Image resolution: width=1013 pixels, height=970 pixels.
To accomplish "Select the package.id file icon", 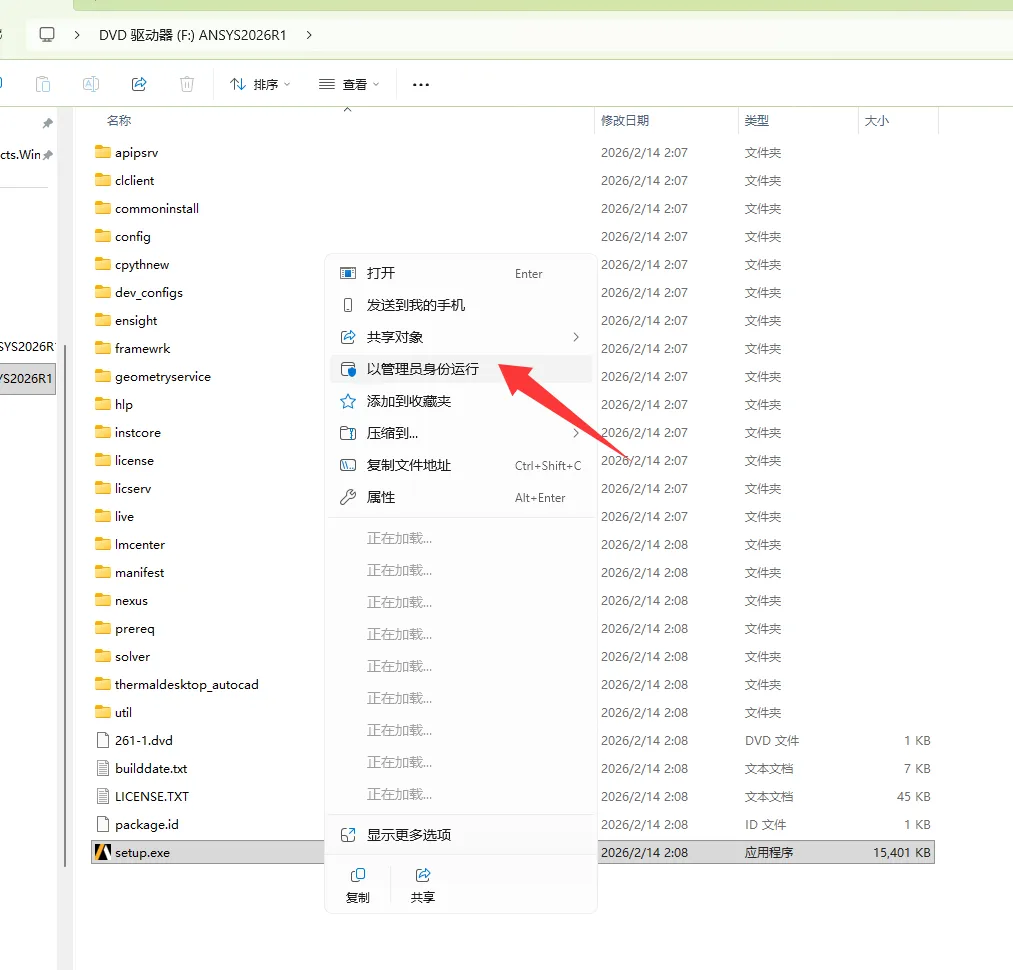I will [x=103, y=825].
